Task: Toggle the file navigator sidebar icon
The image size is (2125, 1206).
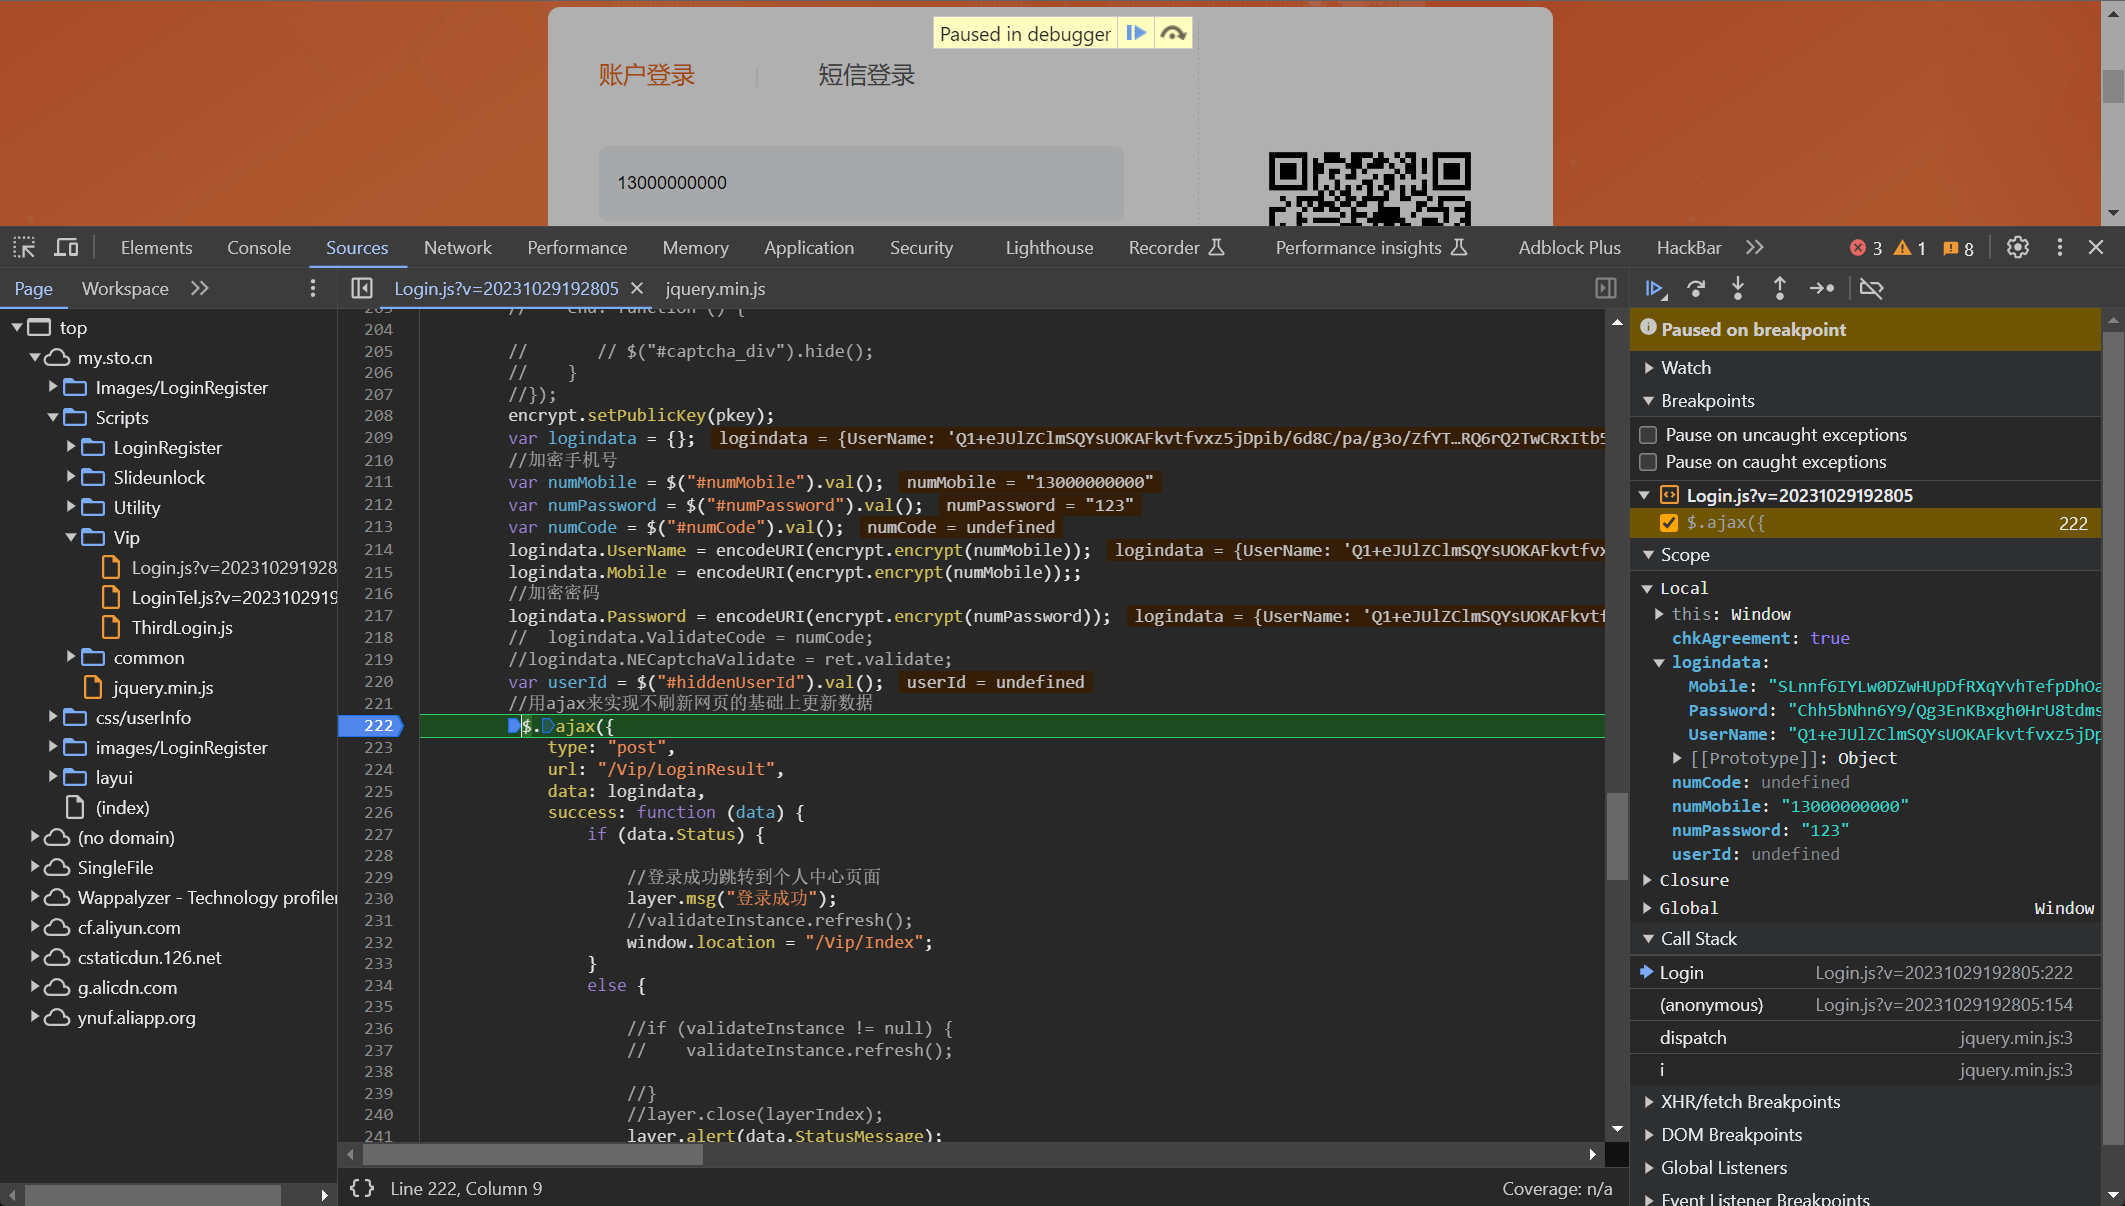Action: point(362,288)
